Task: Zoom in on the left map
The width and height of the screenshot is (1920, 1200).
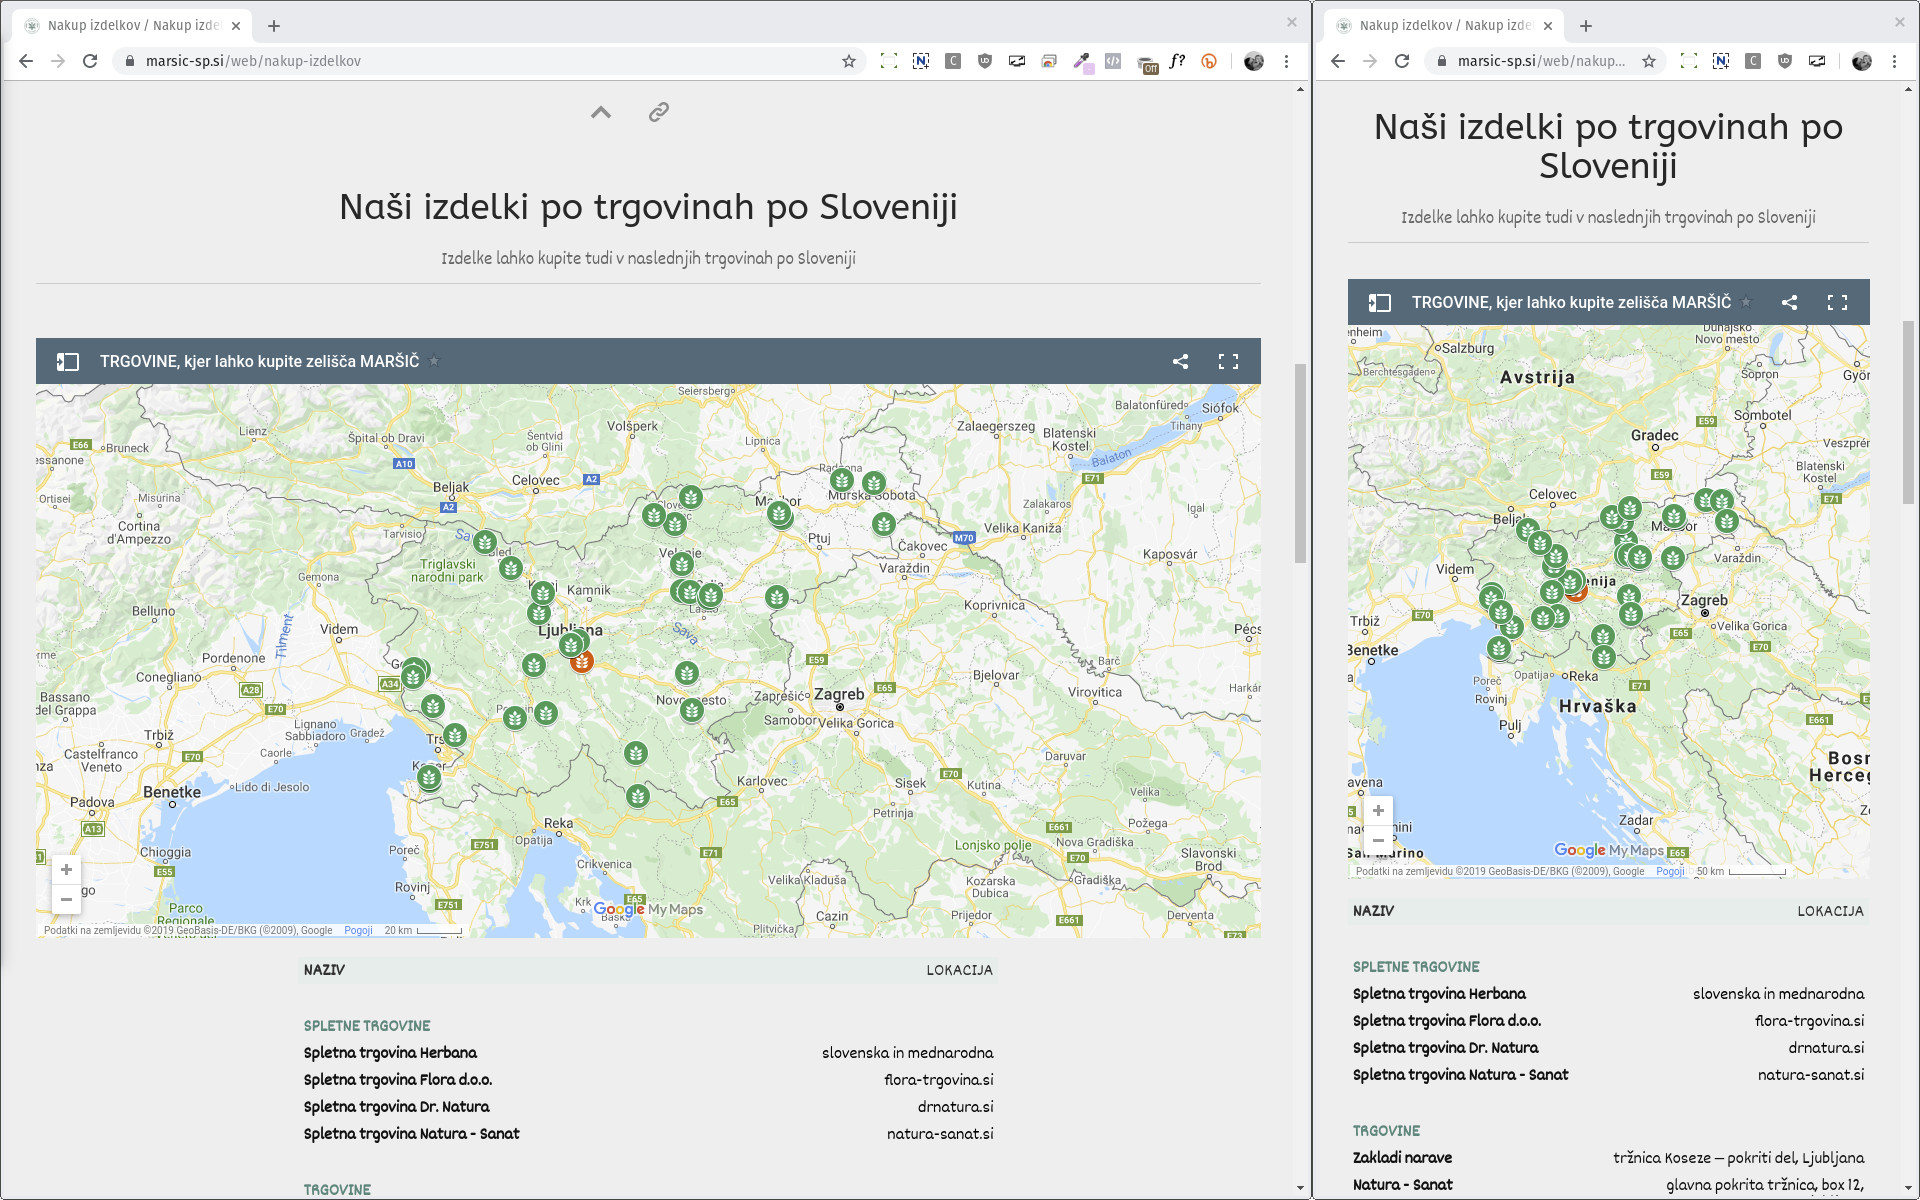Action: coord(66,870)
